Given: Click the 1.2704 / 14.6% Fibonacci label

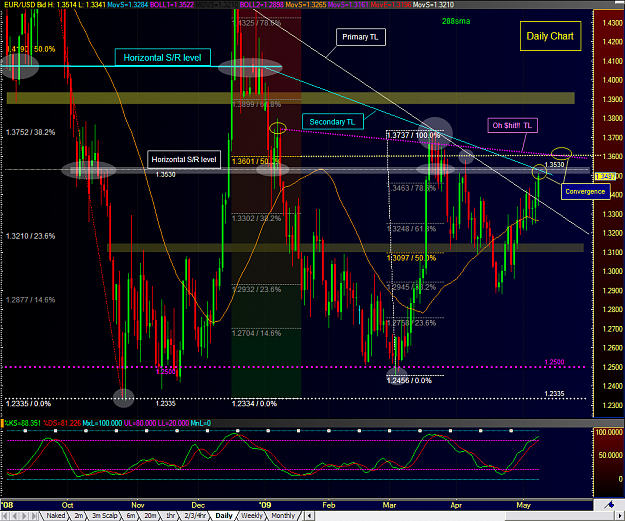Looking at the screenshot, I should click(256, 333).
